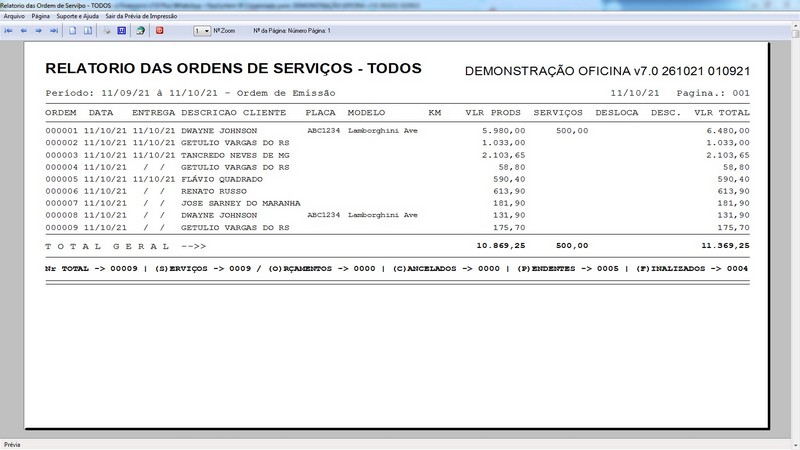The width and height of the screenshot is (800, 450).
Task: Click Prévia label in status bar
Action: point(12,444)
